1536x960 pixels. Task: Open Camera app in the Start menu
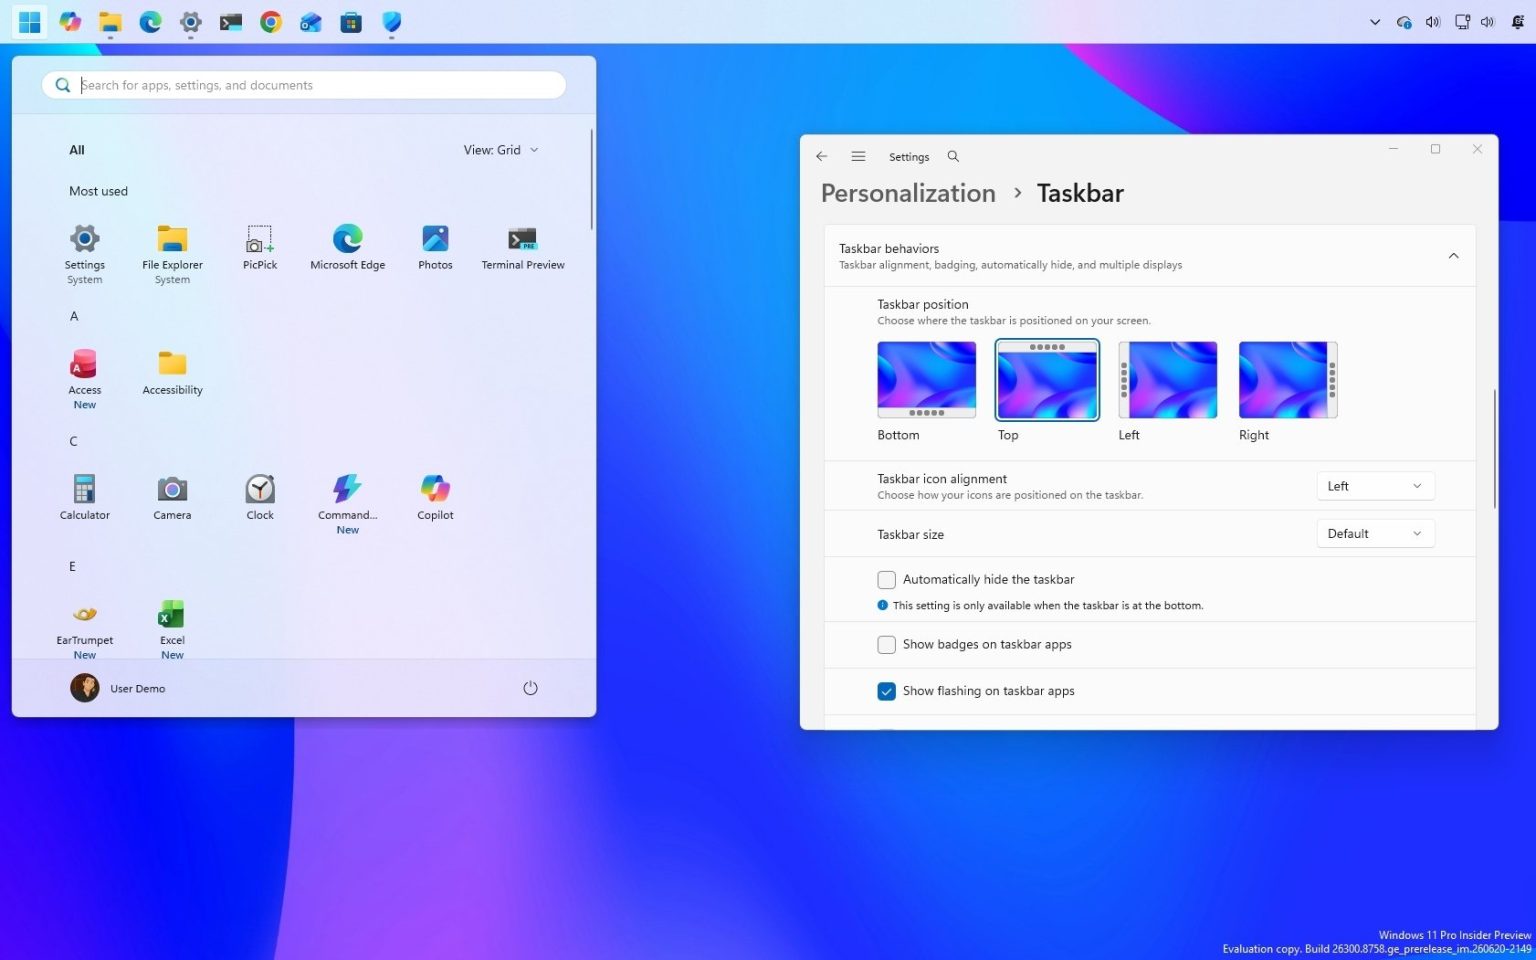(172, 497)
